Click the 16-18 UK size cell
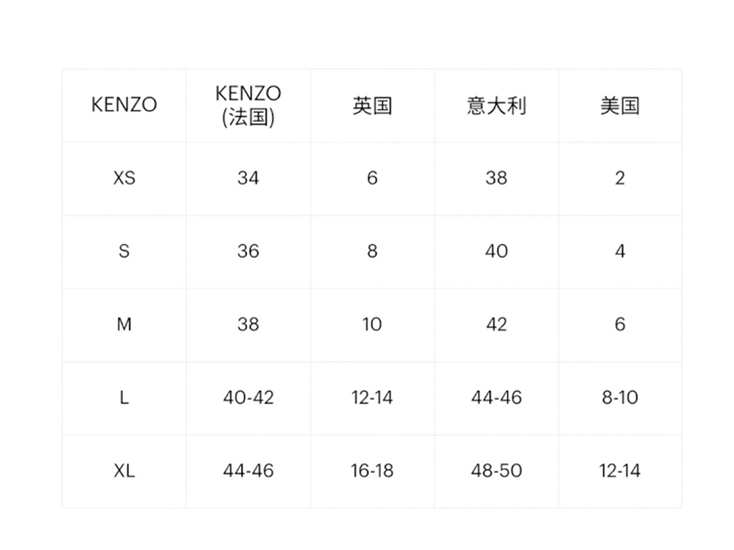The image size is (734, 550). [372, 470]
